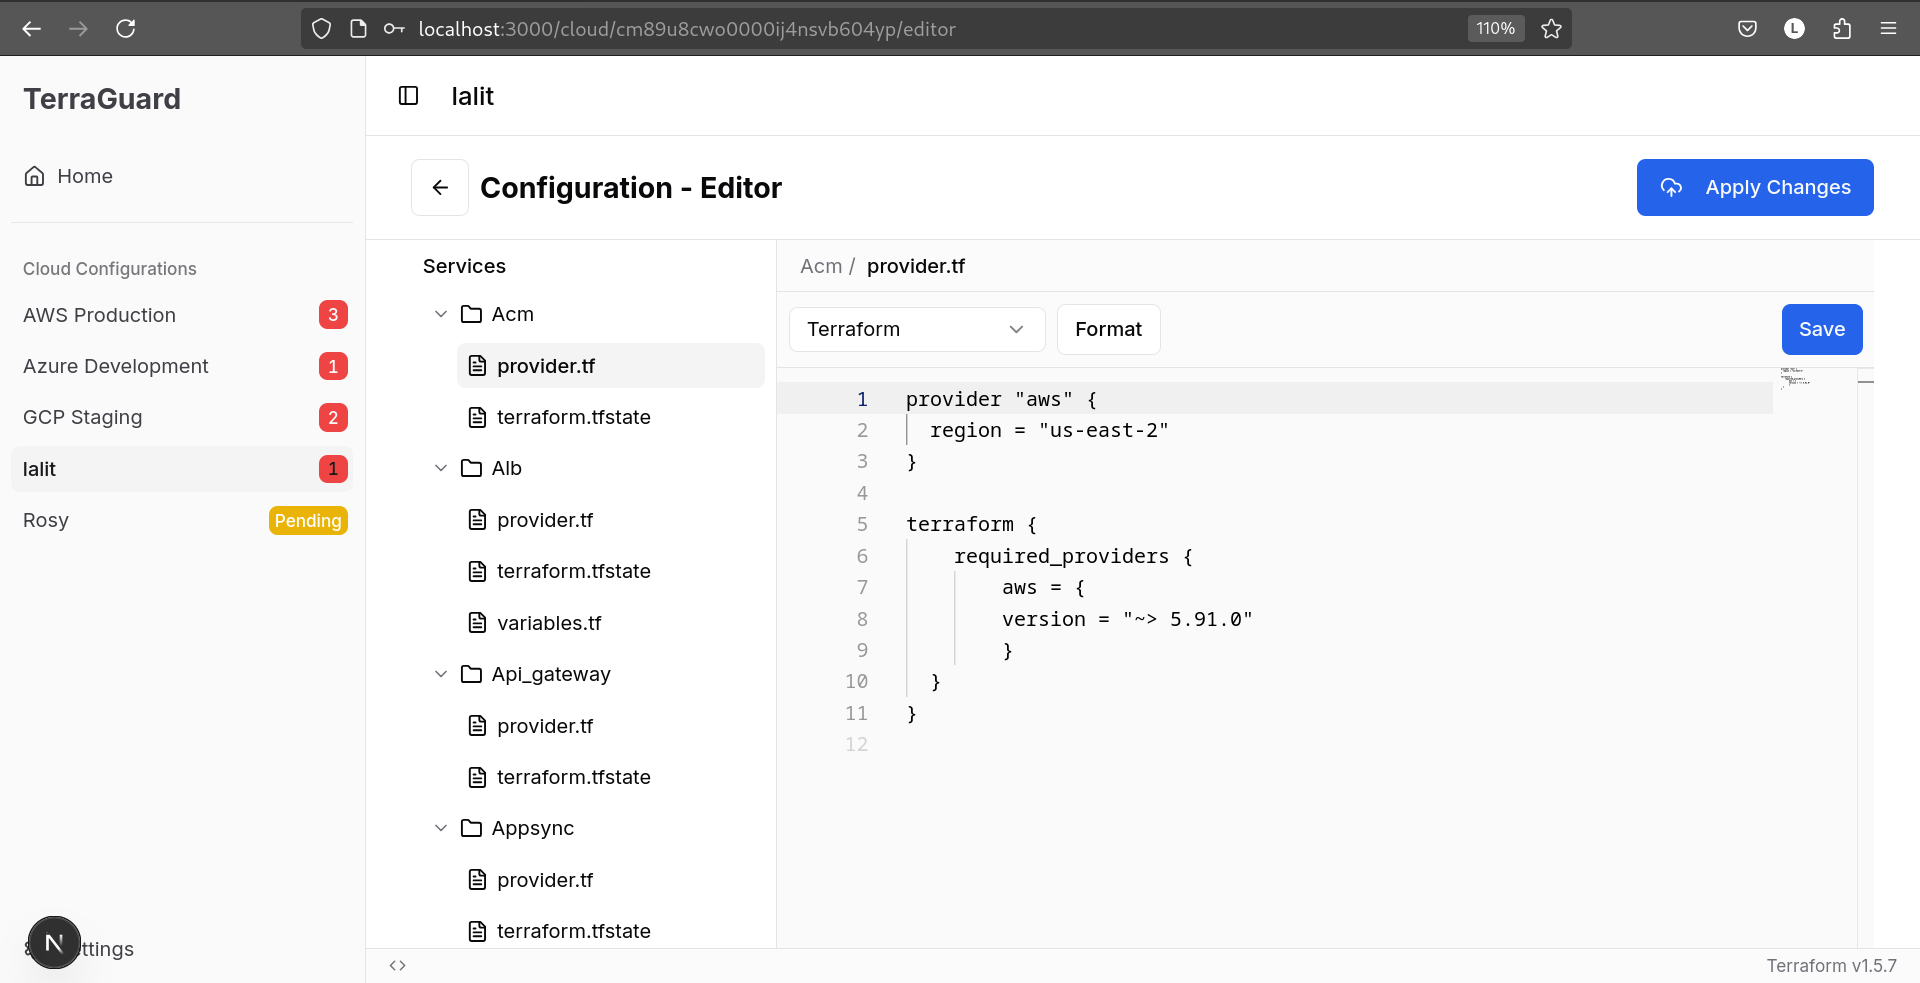Collapse the Api_gateway folder
Image resolution: width=1920 pixels, height=983 pixels.
click(441, 674)
